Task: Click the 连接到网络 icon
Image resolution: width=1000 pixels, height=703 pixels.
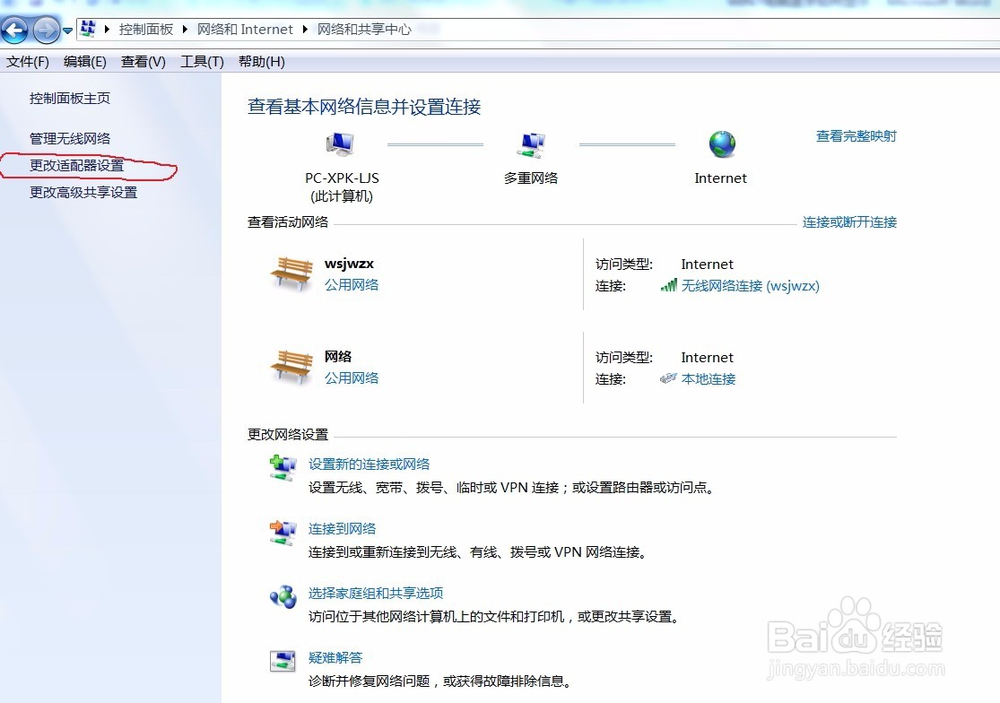Action: [x=284, y=529]
